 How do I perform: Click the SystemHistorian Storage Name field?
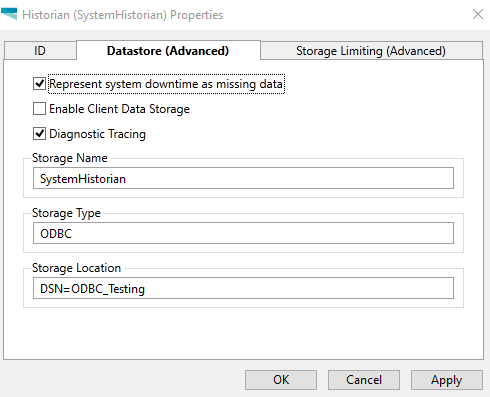[243, 178]
